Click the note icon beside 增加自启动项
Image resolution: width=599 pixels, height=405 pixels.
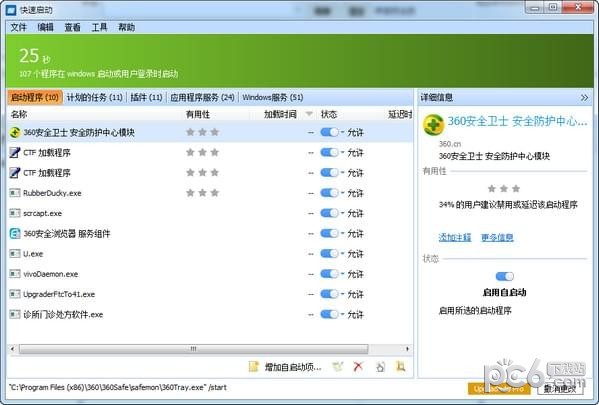(x=254, y=367)
